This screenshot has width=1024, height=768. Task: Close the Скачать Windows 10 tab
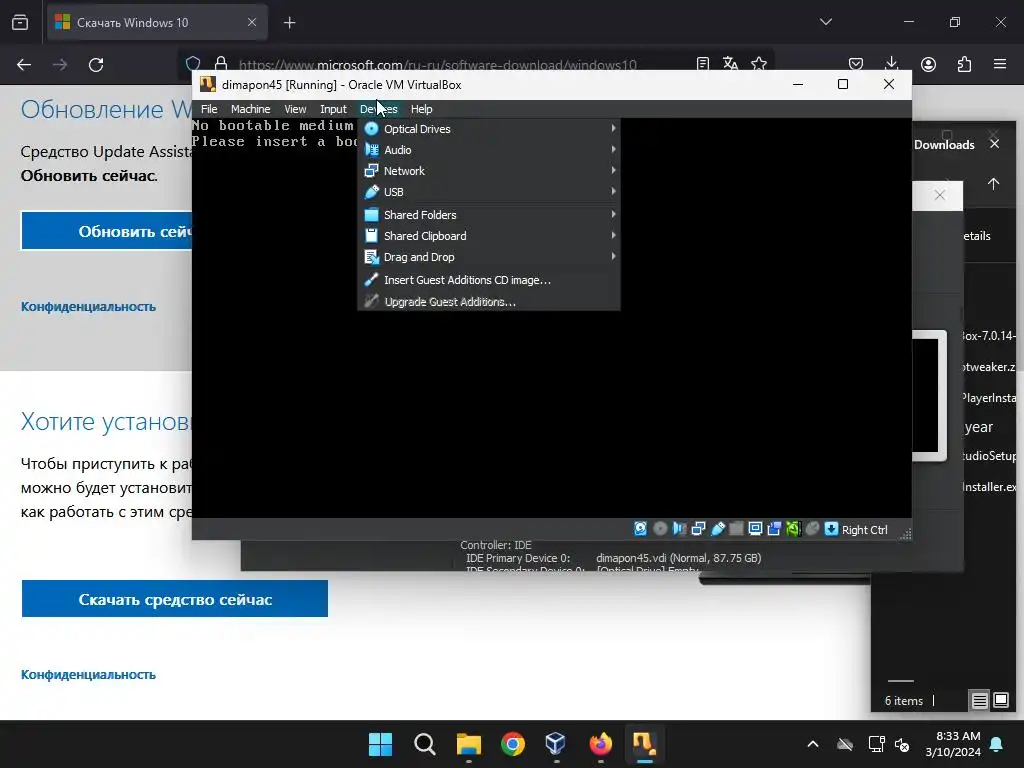pos(252,22)
